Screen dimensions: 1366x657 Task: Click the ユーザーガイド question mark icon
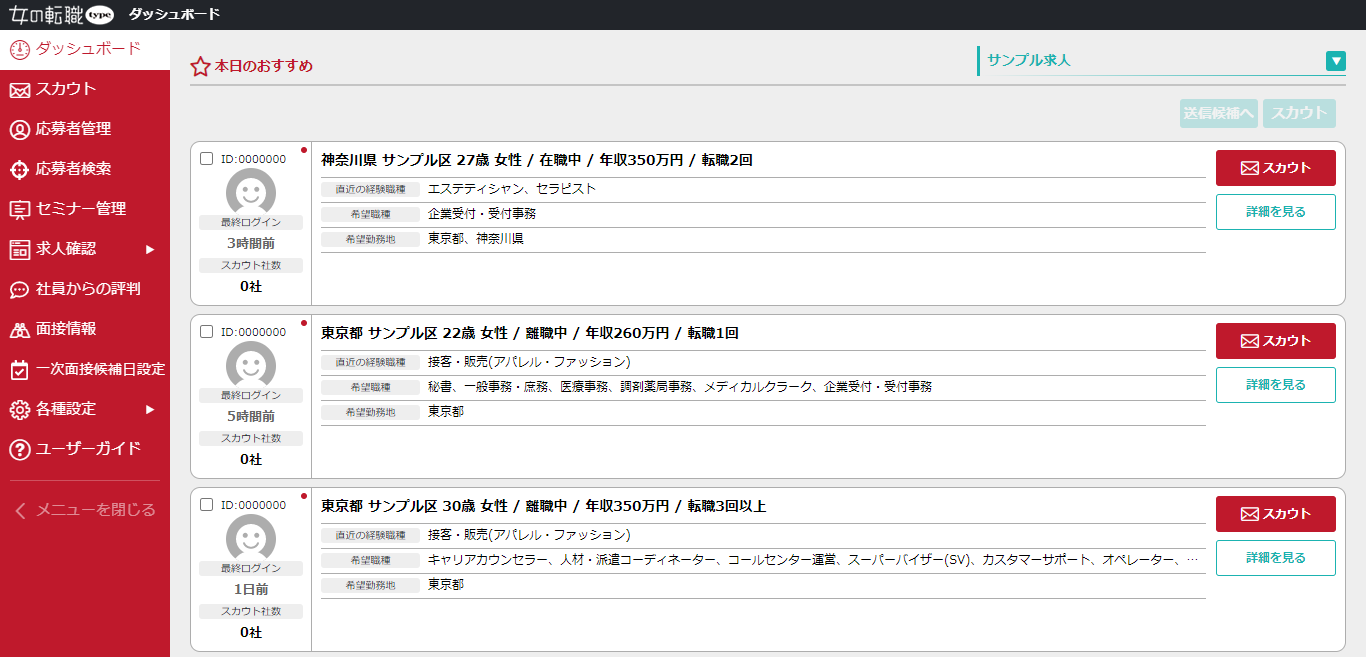pos(20,449)
